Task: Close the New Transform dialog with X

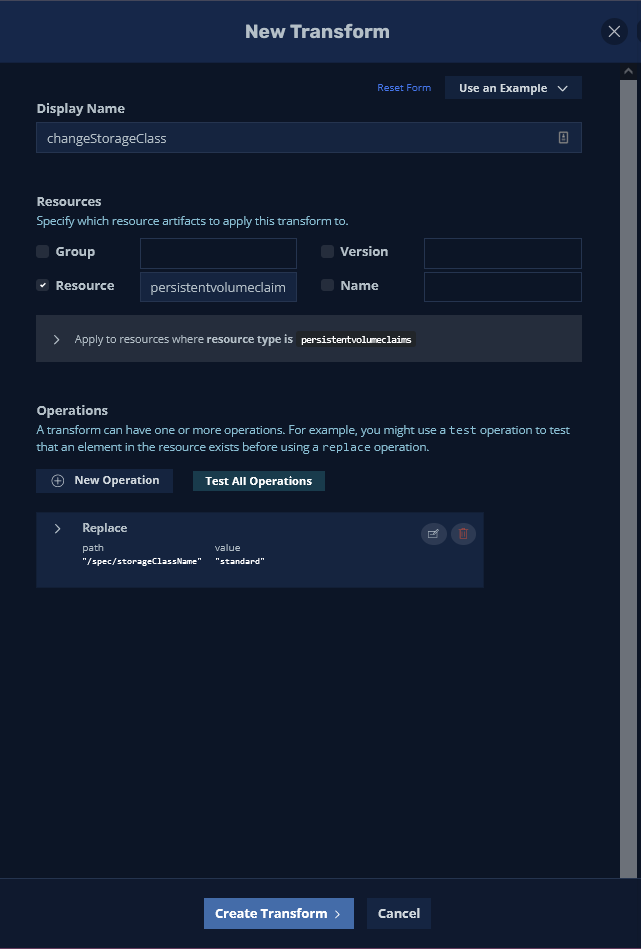Action: 614,31
